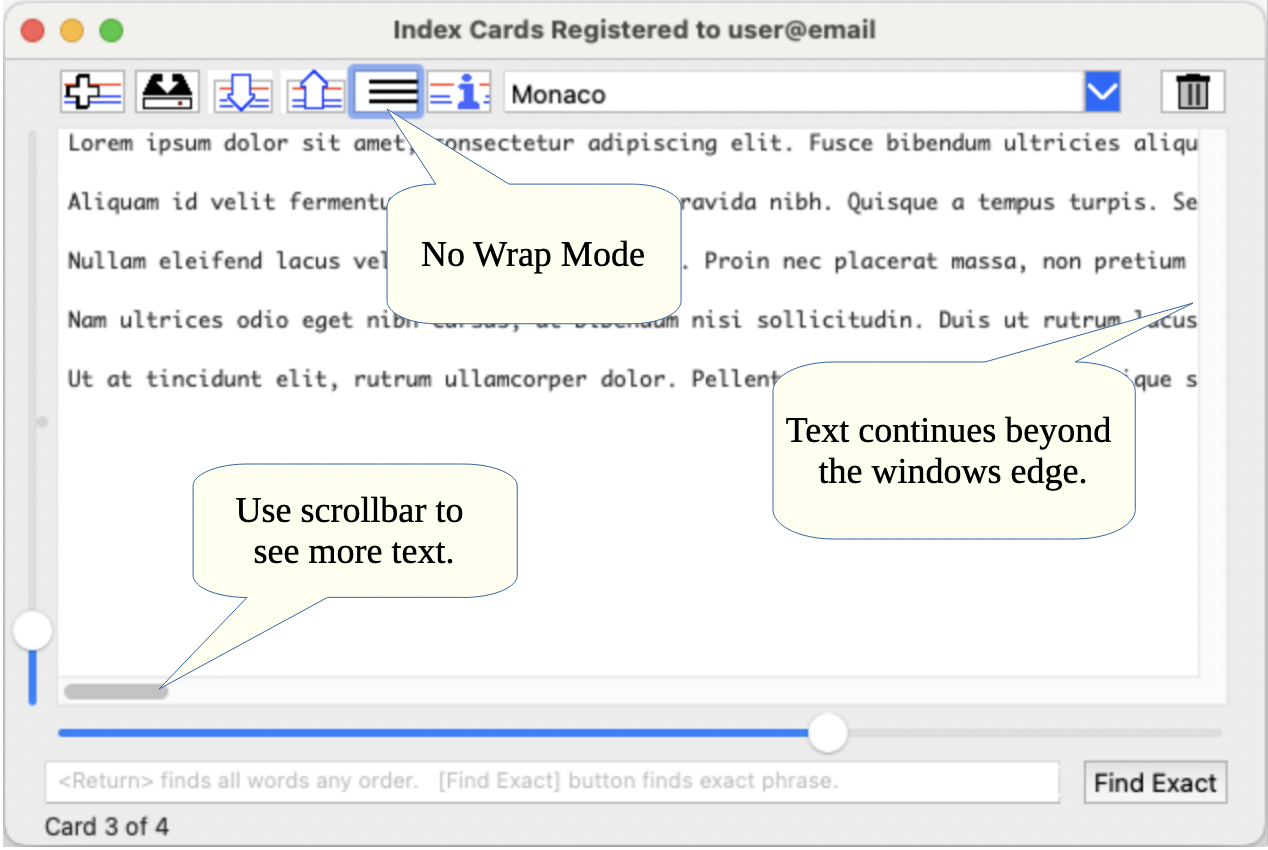Delete card with the trash icon

(x=1192, y=93)
